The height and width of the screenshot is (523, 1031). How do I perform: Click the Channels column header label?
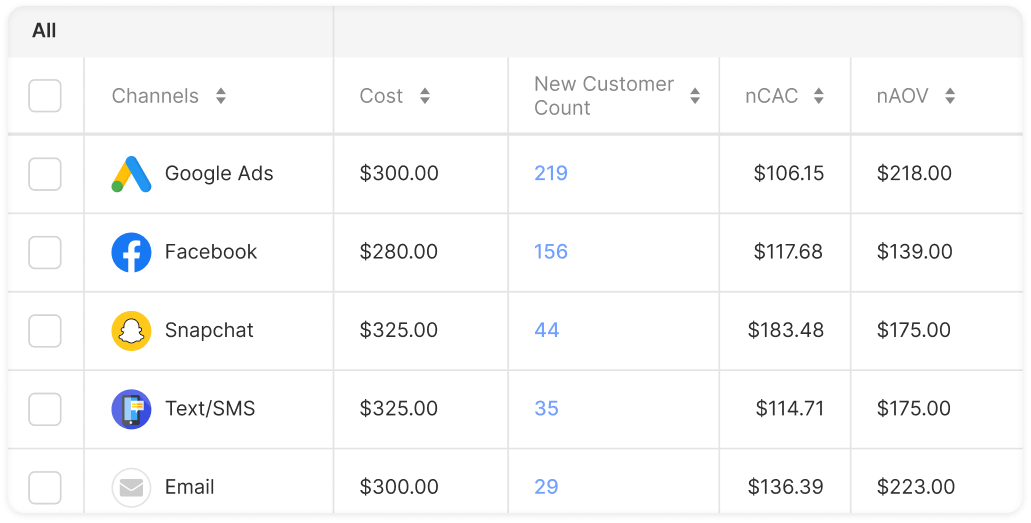[155, 96]
